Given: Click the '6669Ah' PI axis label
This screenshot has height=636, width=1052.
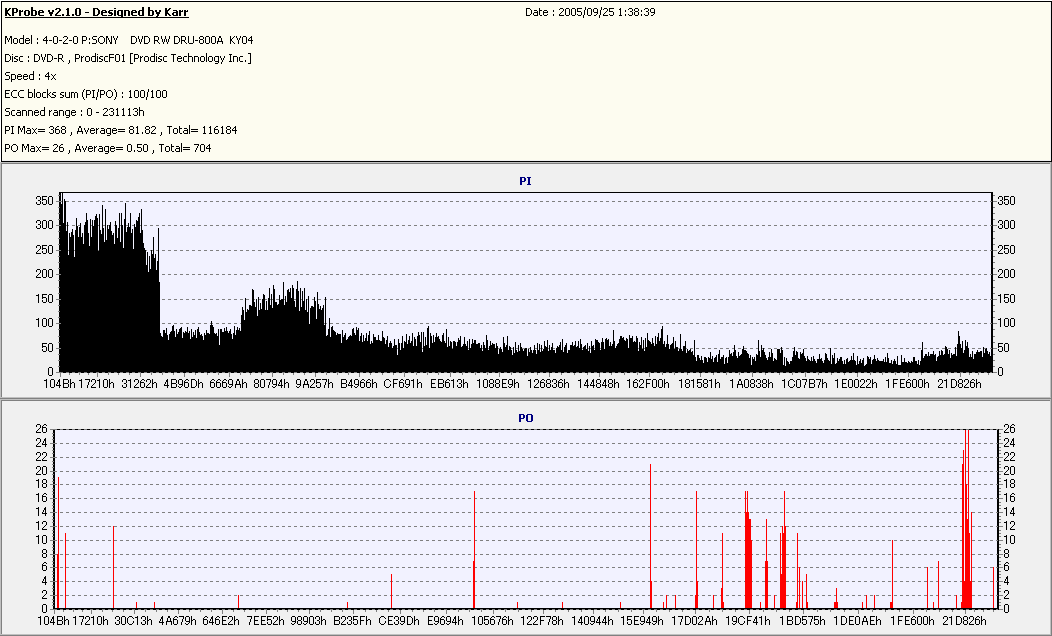Looking at the screenshot, I should tap(228, 384).
